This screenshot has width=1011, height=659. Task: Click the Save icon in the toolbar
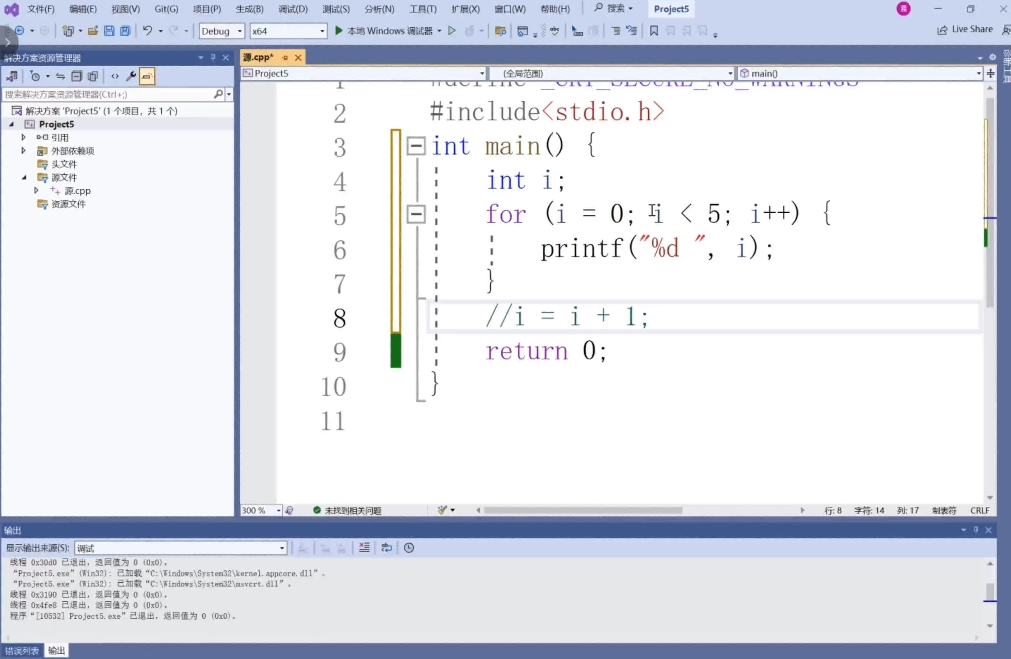(109, 31)
